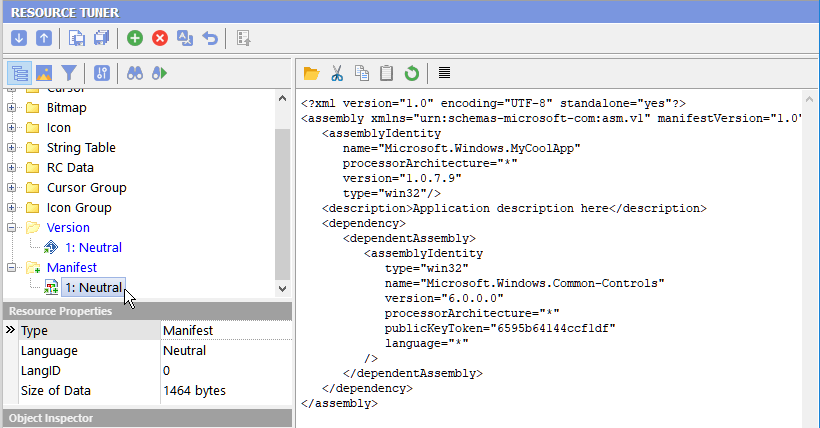Select the Icon Group tree item
820x428 pixels.
pos(78,207)
